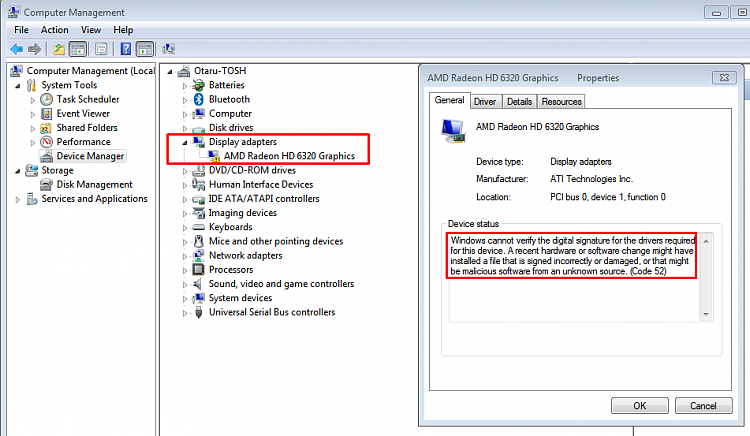Select the General tab
Screen dimensions: 750x436
point(449,100)
